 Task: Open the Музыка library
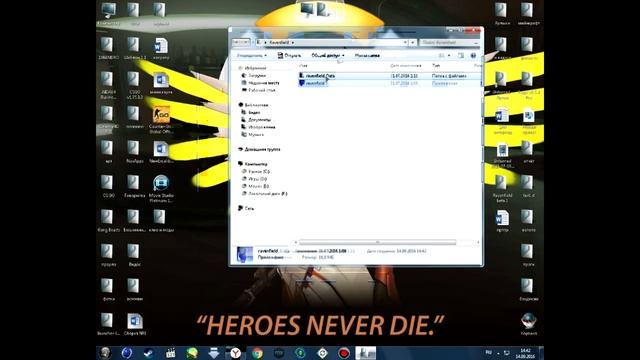(x=256, y=134)
